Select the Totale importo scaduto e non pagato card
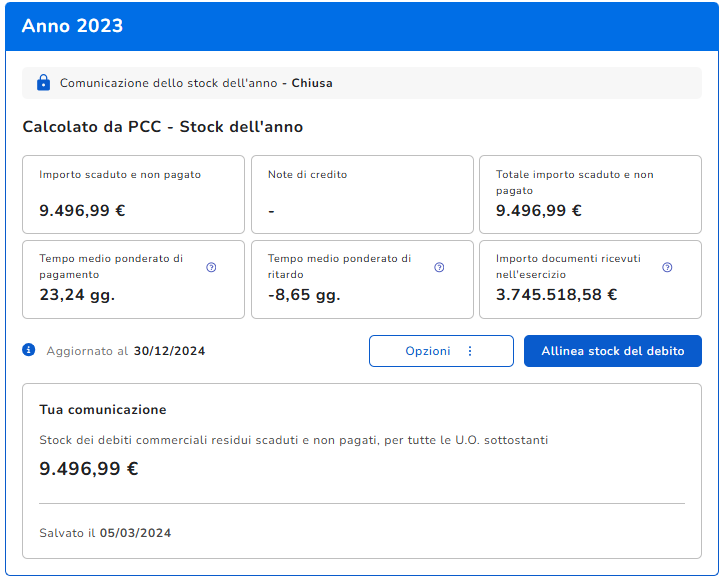The height and width of the screenshot is (581, 726). (x=590, y=194)
